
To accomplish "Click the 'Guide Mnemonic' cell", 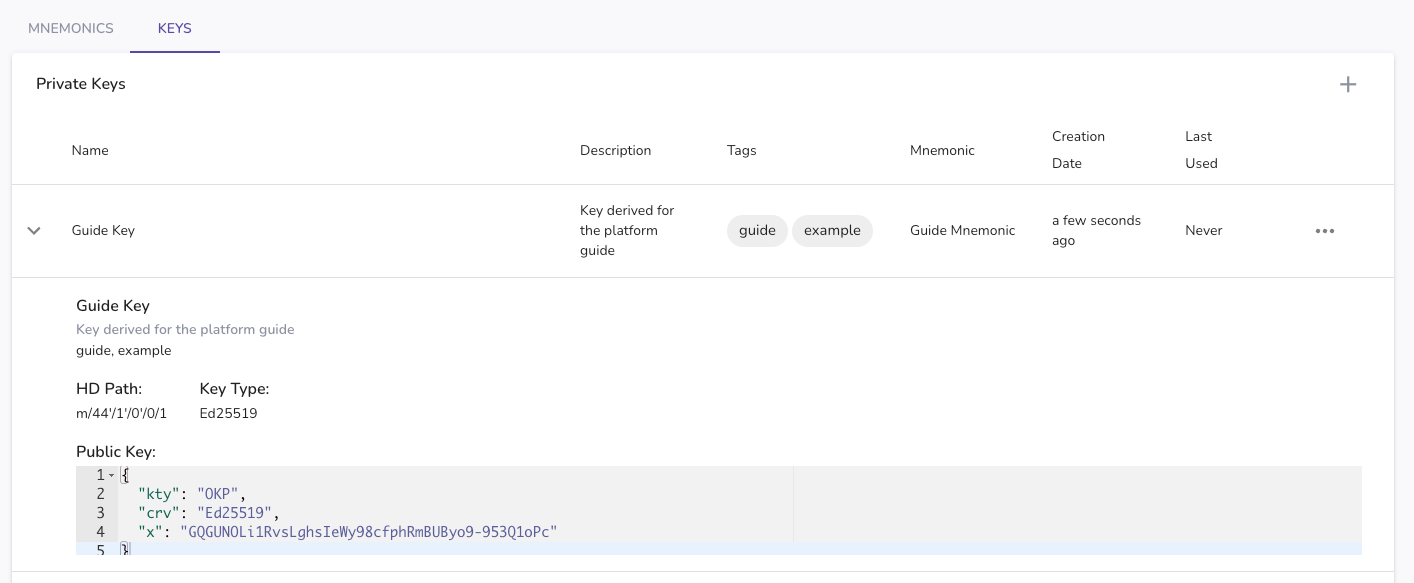I will [962, 231].
